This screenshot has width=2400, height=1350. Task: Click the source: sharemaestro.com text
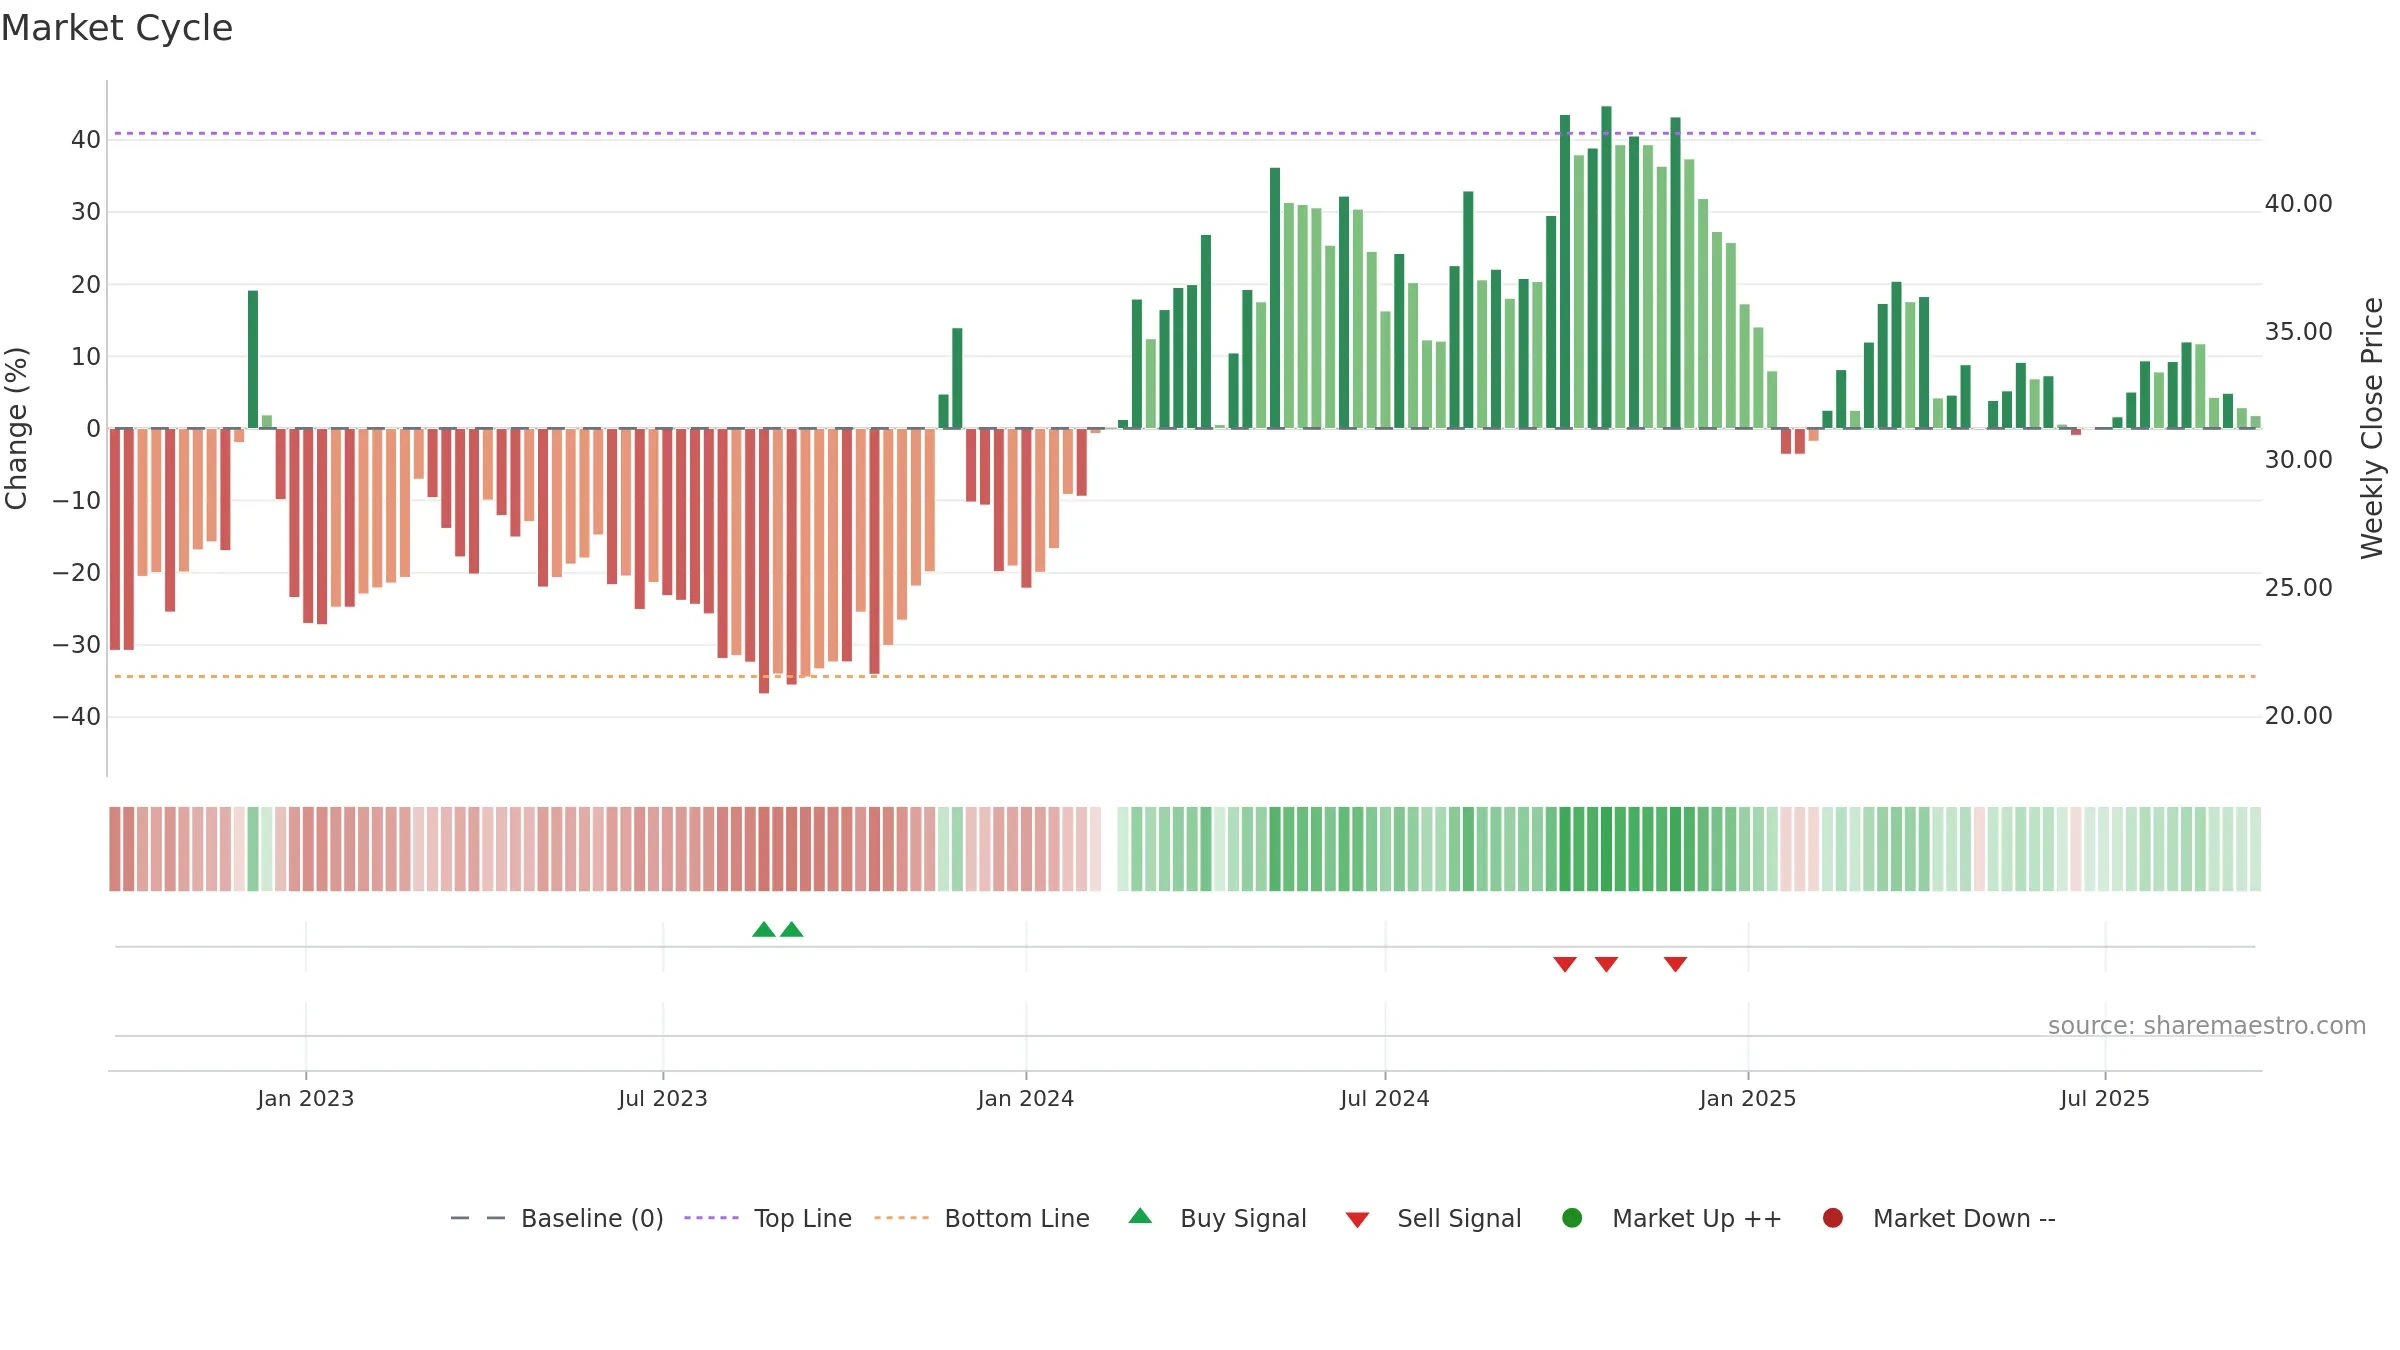(x=2207, y=1026)
